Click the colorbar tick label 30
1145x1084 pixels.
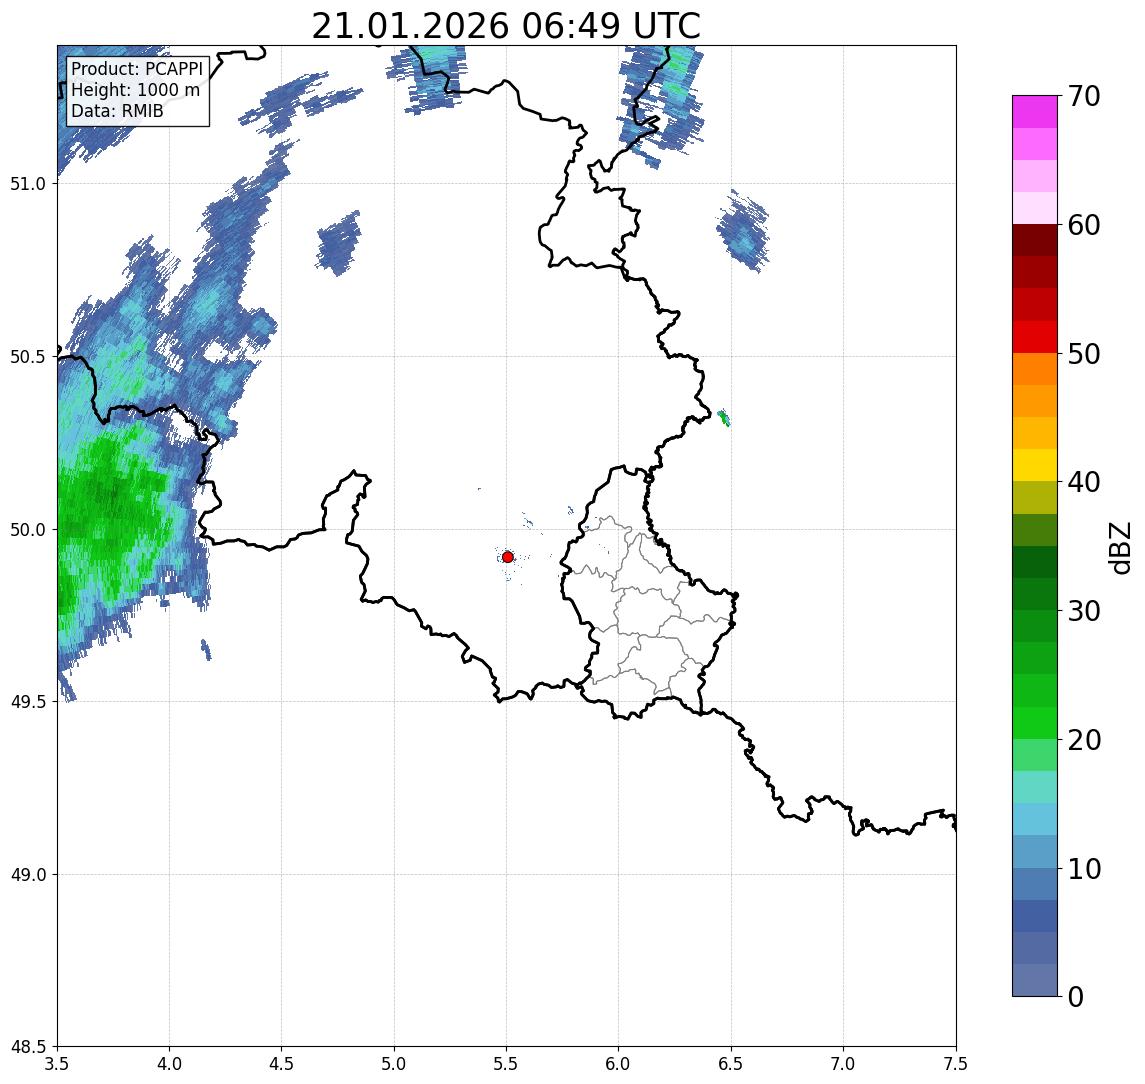(x=1084, y=611)
